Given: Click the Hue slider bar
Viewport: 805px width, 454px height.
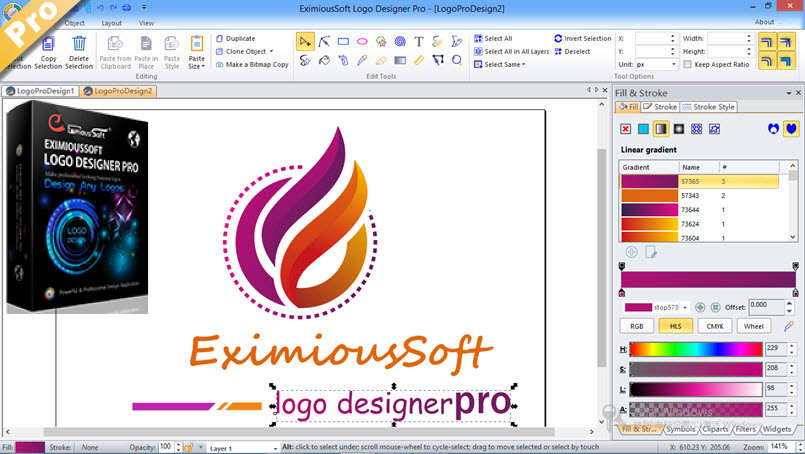Looking at the screenshot, I should [696, 349].
